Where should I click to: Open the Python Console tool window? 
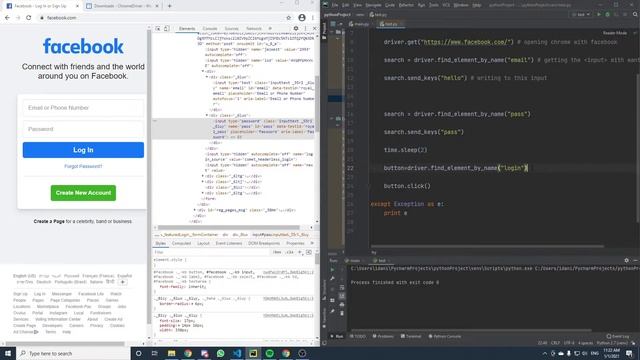tap(444, 336)
